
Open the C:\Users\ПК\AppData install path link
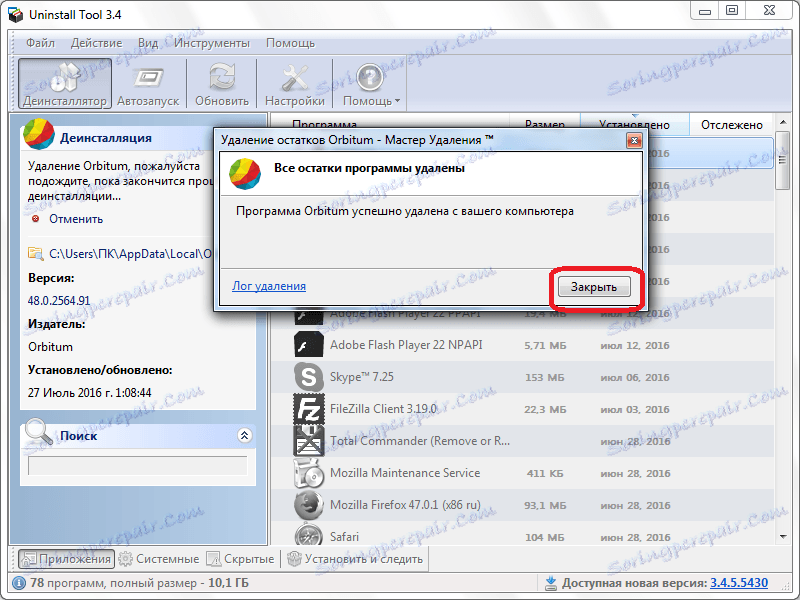pos(130,254)
